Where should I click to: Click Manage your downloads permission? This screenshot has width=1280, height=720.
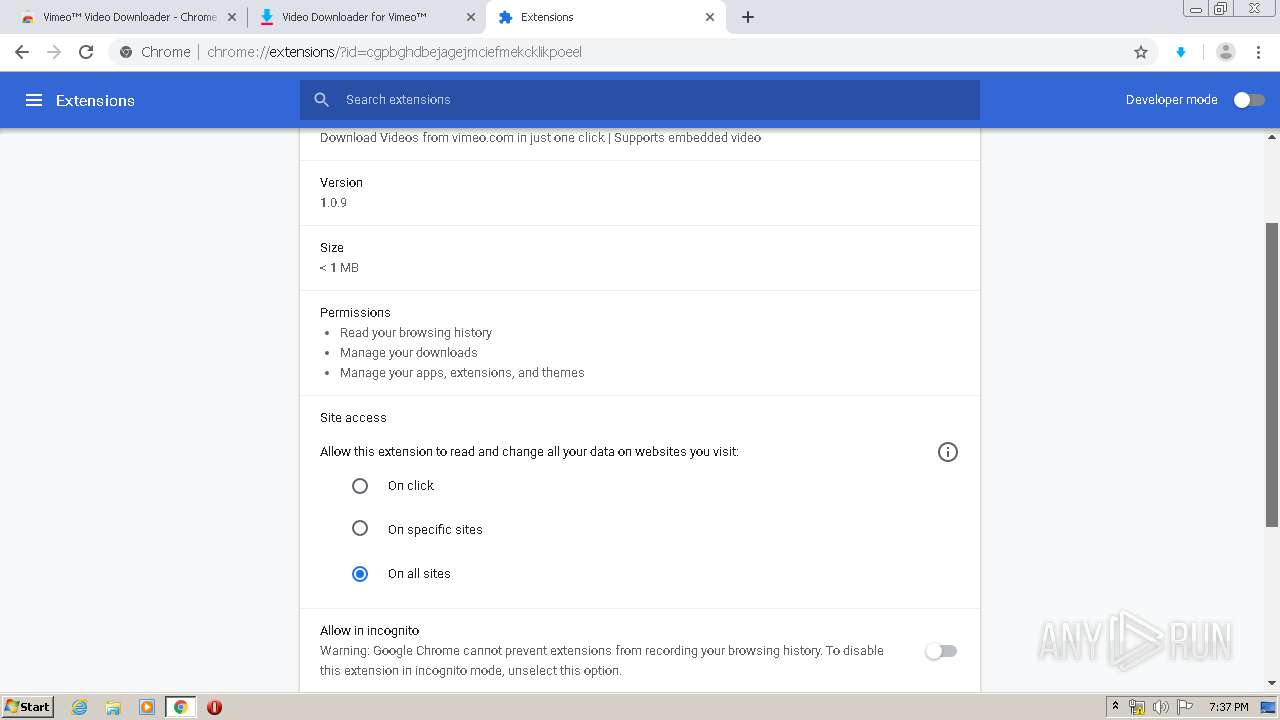[408, 353]
